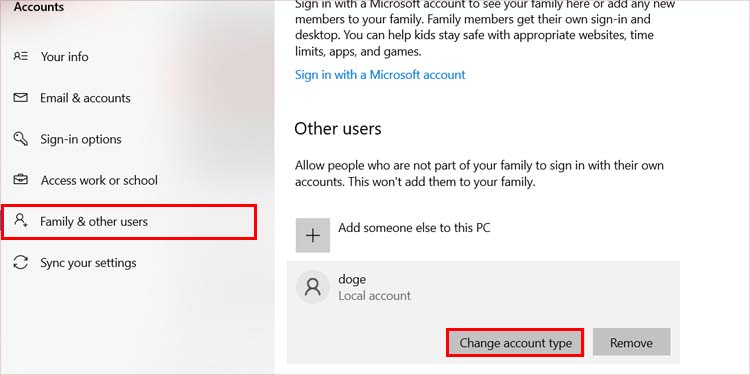Click the envelope icon beside Email & accounts
This screenshot has height=375, width=750.
point(21,98)
